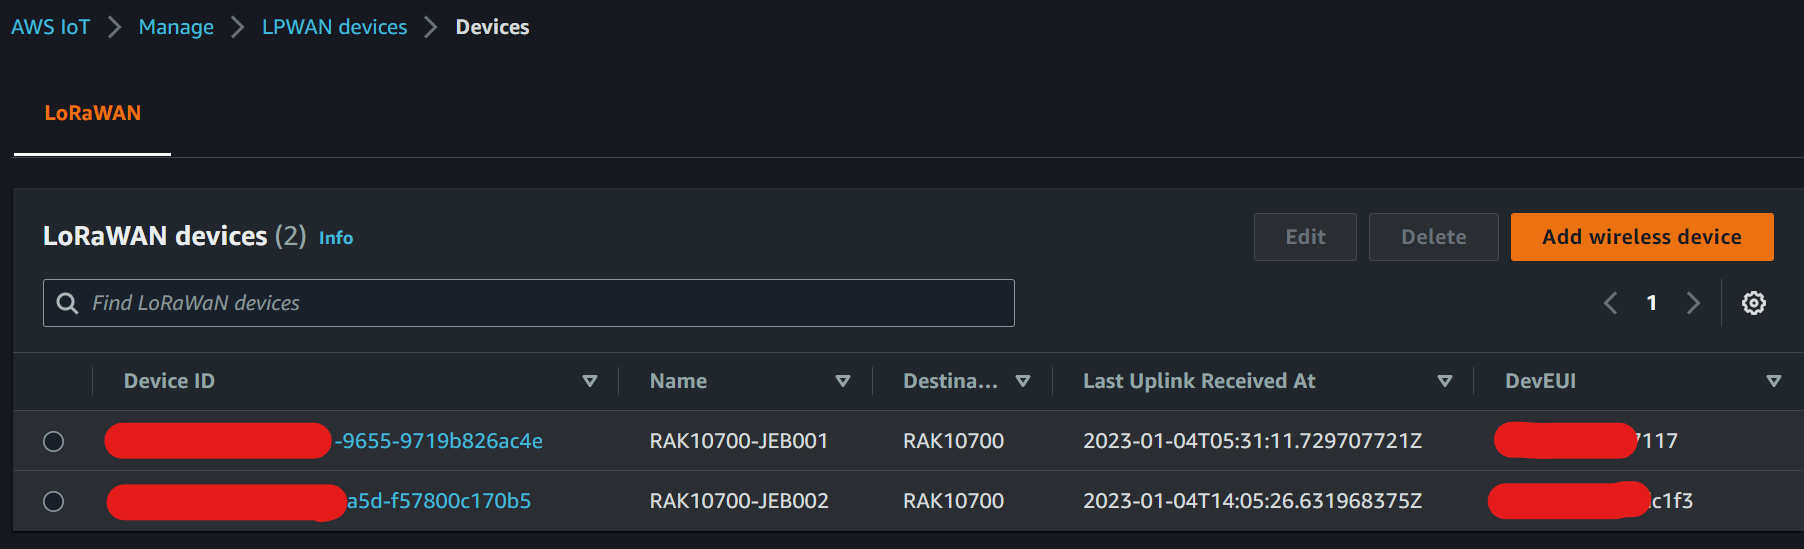Click Add wireless device button
The height and width of the screenshot is (549, 1804).
1641,237
